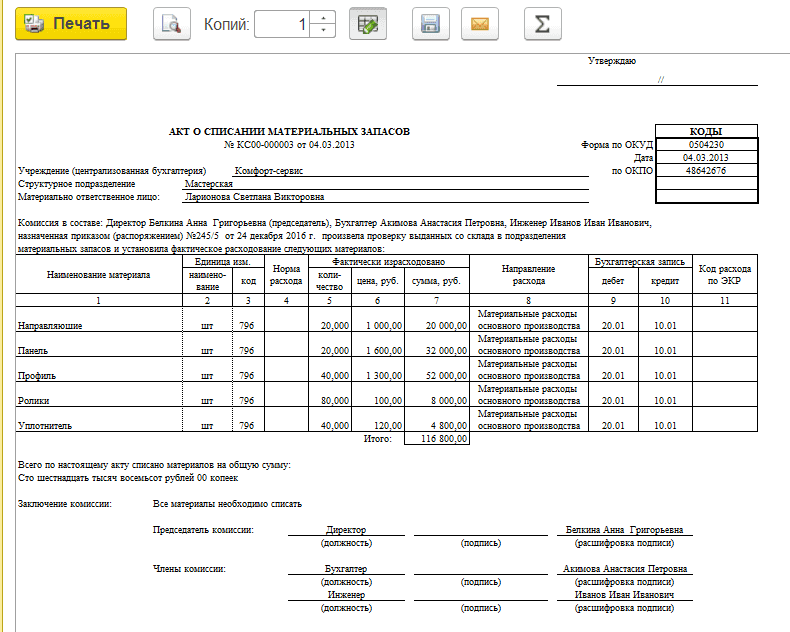790x632 pixels.
Task: Click the Копий copies input field
Action: click(x=282, y=24)
